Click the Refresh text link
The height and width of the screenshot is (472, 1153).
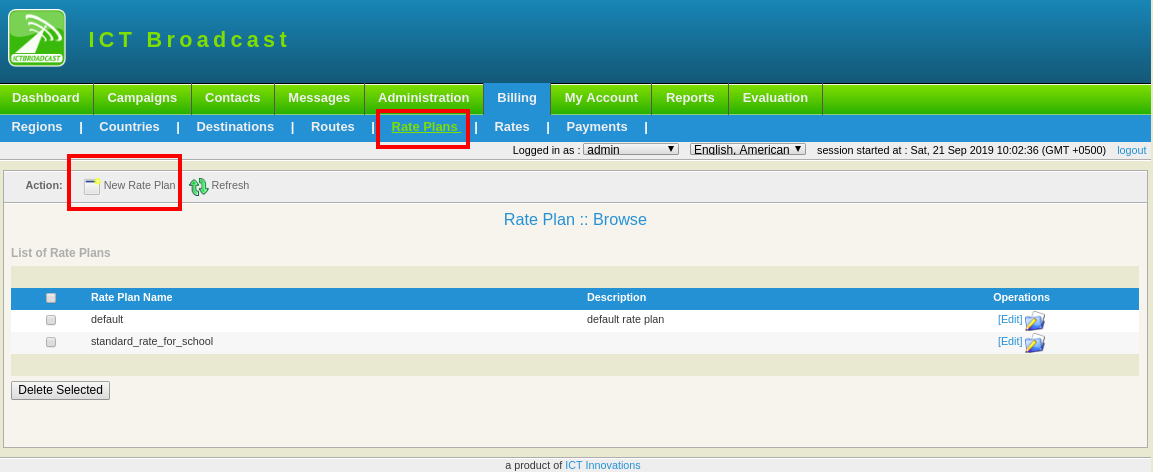(230, 185)
